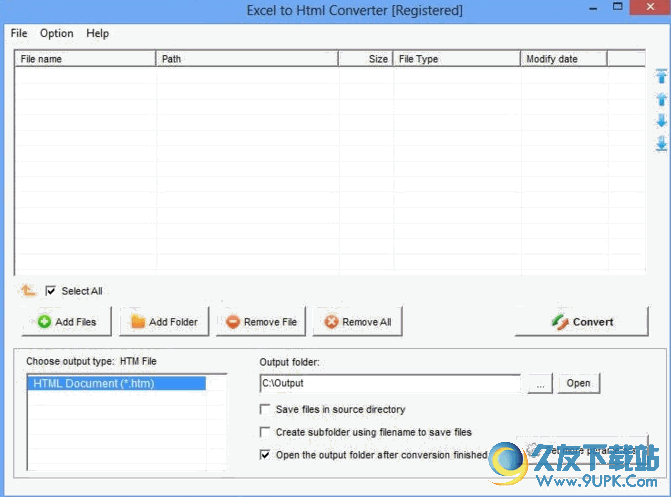
Task: Browse for output folder using ellipsis button
Action: (x=540, y=384)
